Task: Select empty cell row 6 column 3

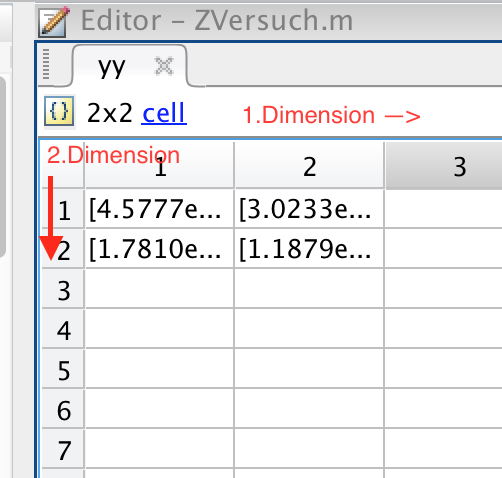Action: [x=444, y=409]
